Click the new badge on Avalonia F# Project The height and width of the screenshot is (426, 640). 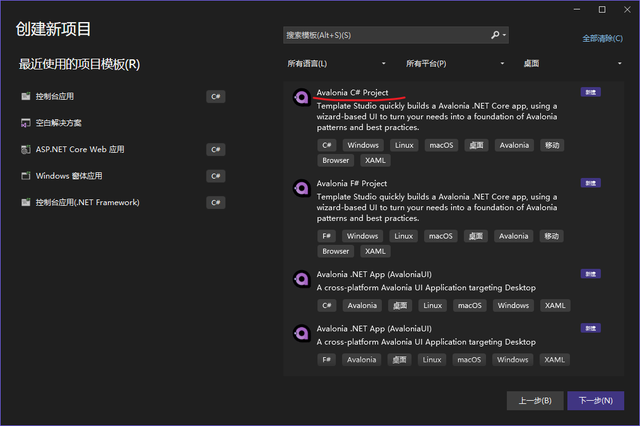(x=591, y=183)
